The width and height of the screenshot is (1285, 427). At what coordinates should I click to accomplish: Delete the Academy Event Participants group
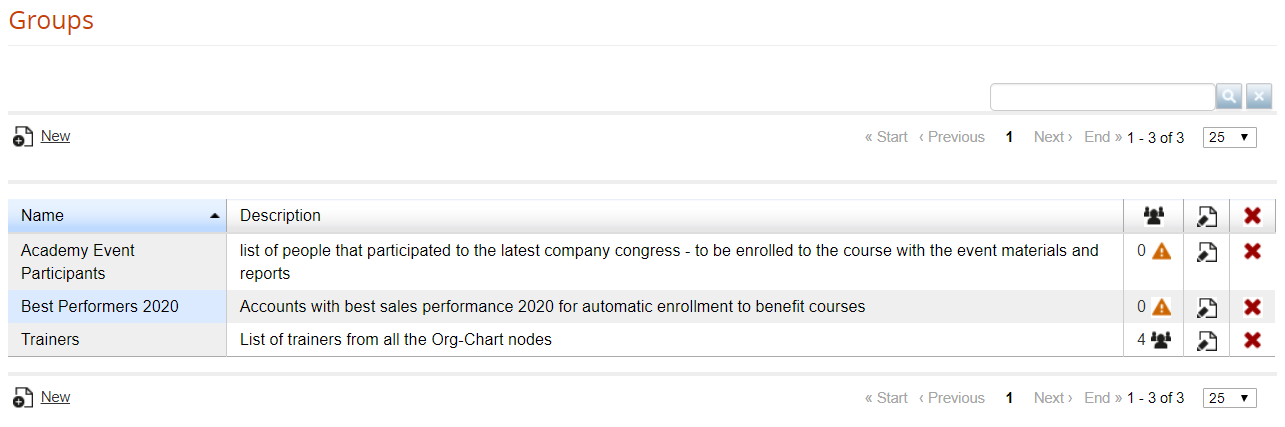1252,251
